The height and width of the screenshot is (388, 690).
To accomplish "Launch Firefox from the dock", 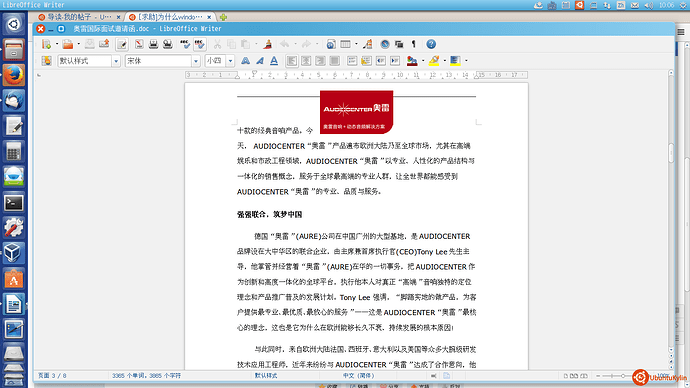I will click(14, 75).
